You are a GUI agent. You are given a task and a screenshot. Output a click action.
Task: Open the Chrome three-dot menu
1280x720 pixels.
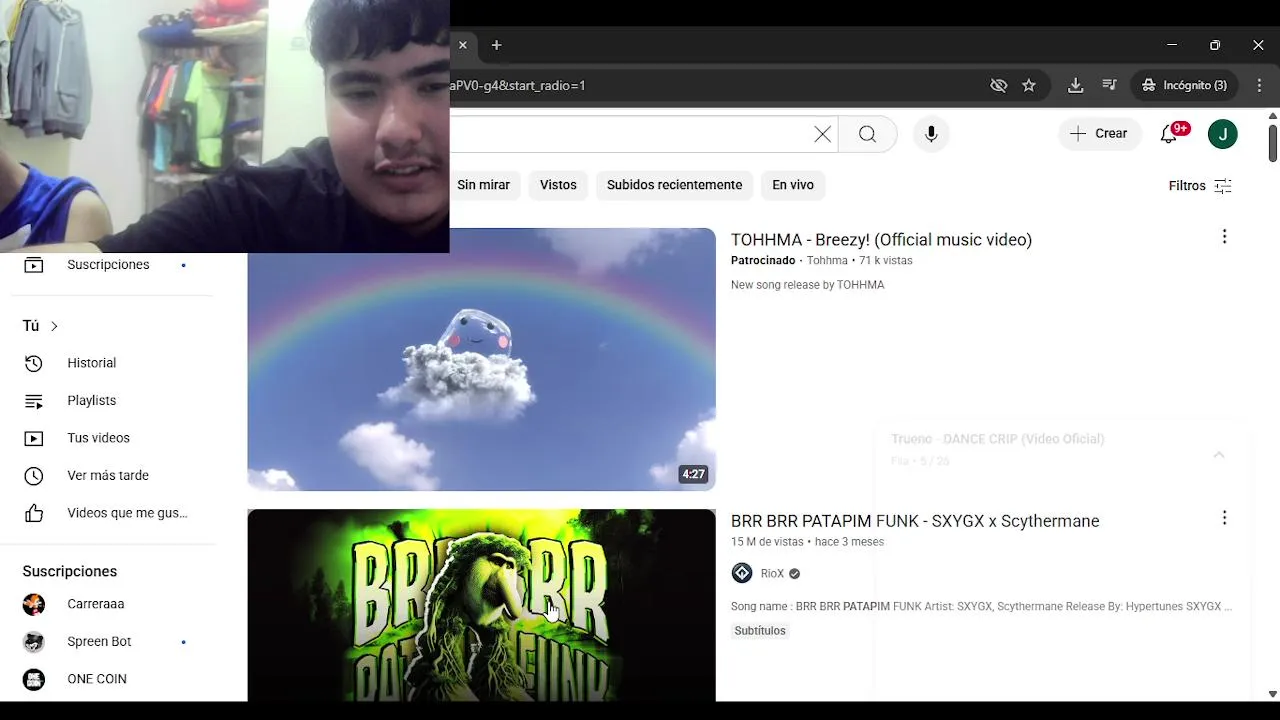1259,85
